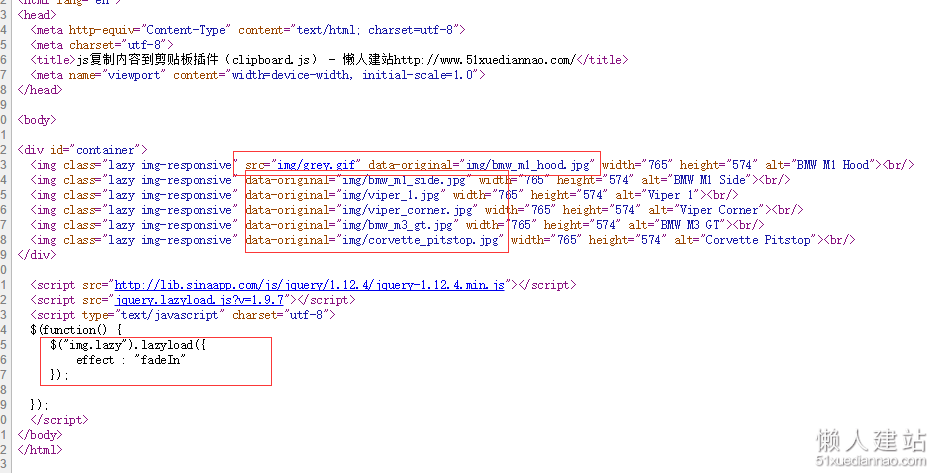This screenshot has height=473, width=933.
Task: Click the closing </body> tag
Action: click(x=40, y=435)
